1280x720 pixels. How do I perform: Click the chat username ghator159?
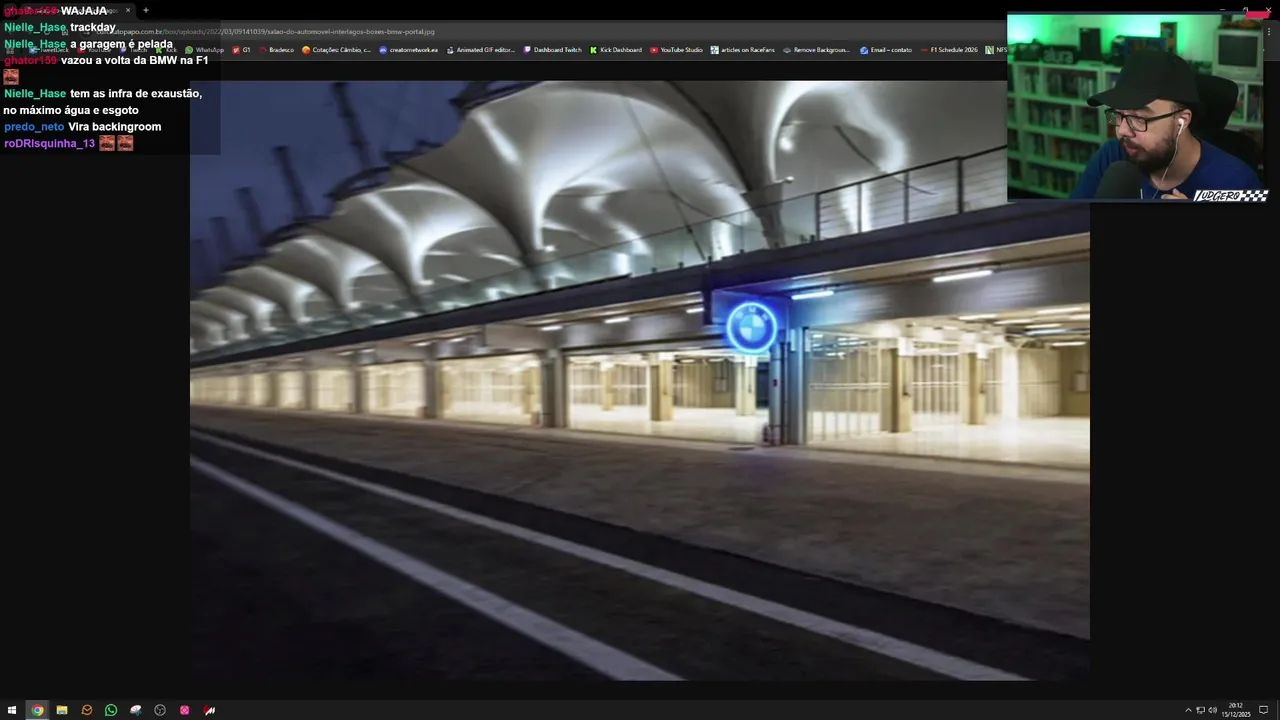point(31,61)
